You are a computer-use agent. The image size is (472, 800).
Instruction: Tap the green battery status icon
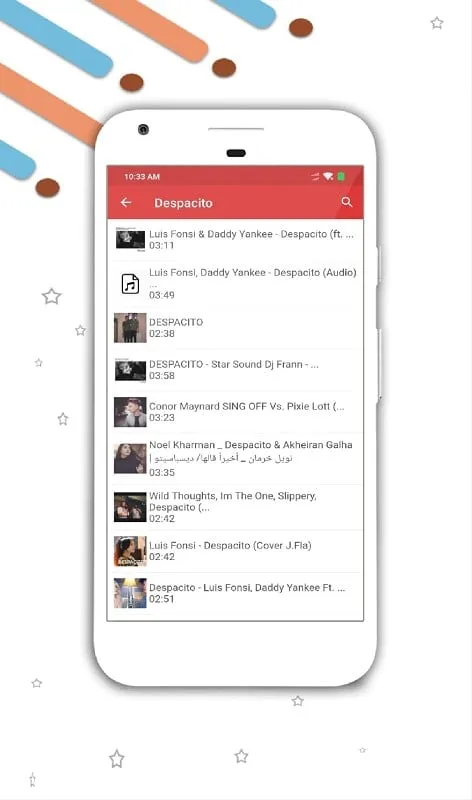341,177
